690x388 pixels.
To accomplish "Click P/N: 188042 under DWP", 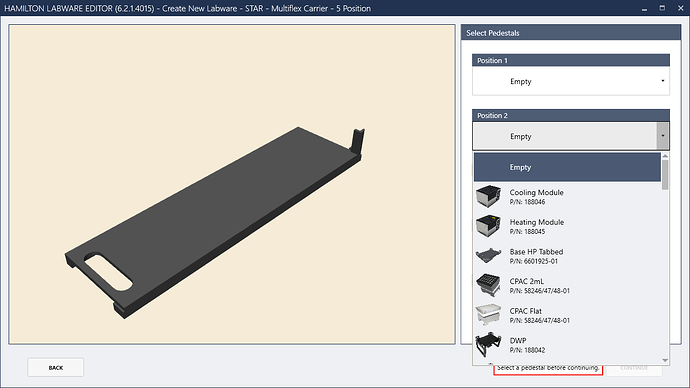I will coord(527,350).
